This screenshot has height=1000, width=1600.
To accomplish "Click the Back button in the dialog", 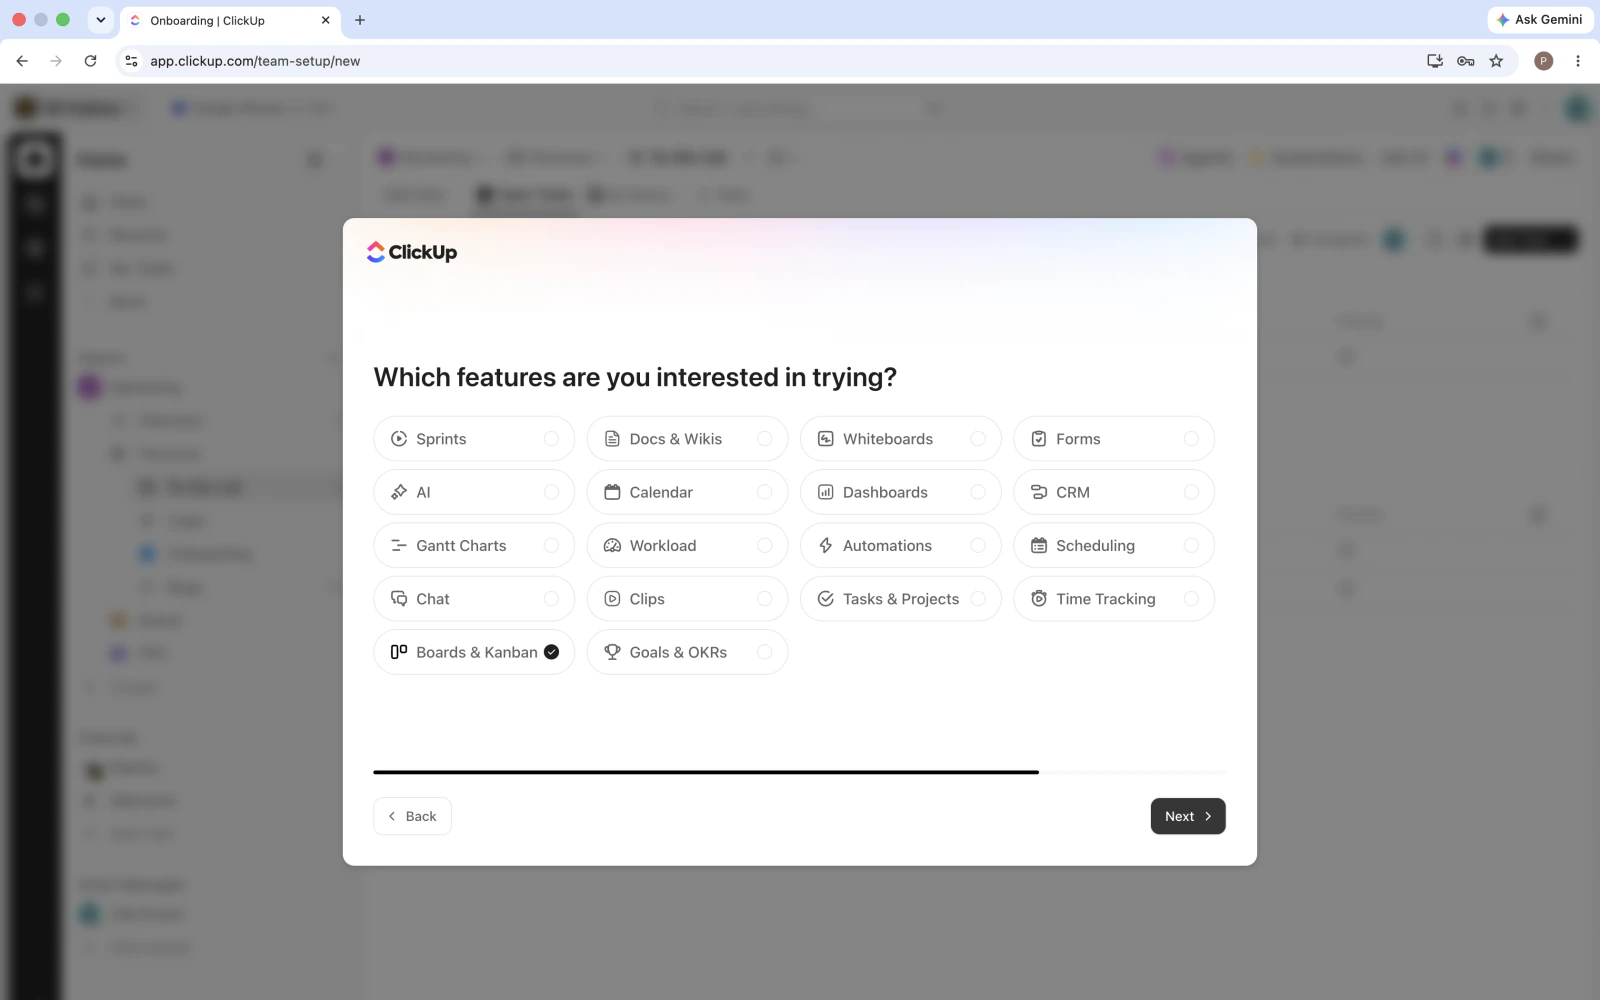I will click(412, 816).
